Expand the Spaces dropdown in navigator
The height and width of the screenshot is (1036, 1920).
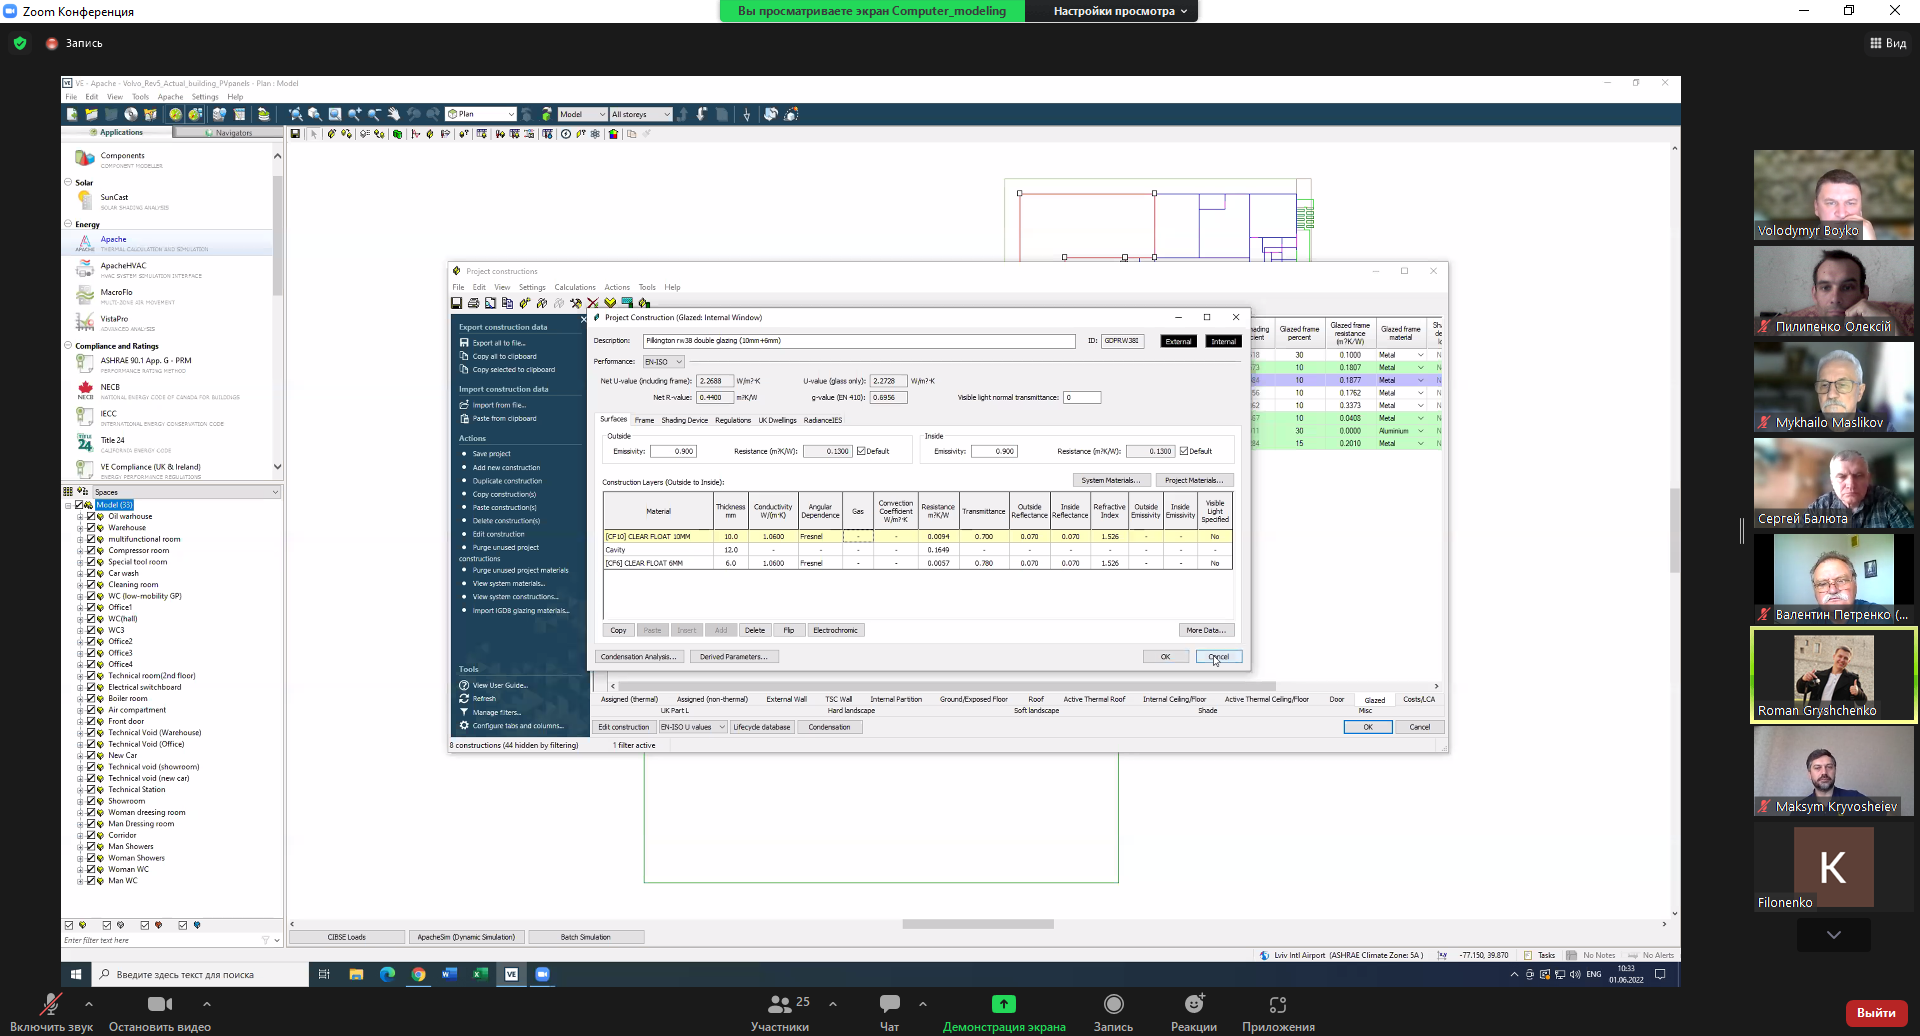pyautogui.click(x=275, y=492)
